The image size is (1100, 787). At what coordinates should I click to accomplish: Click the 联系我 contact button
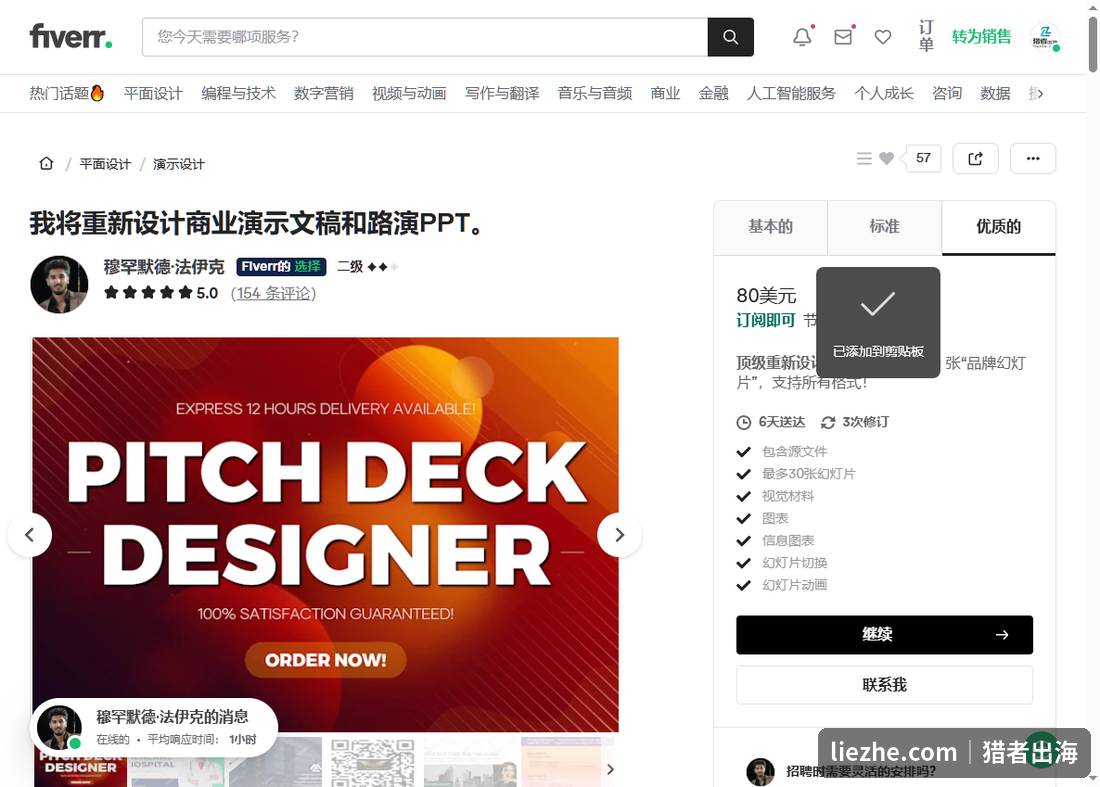coord(885,685)
